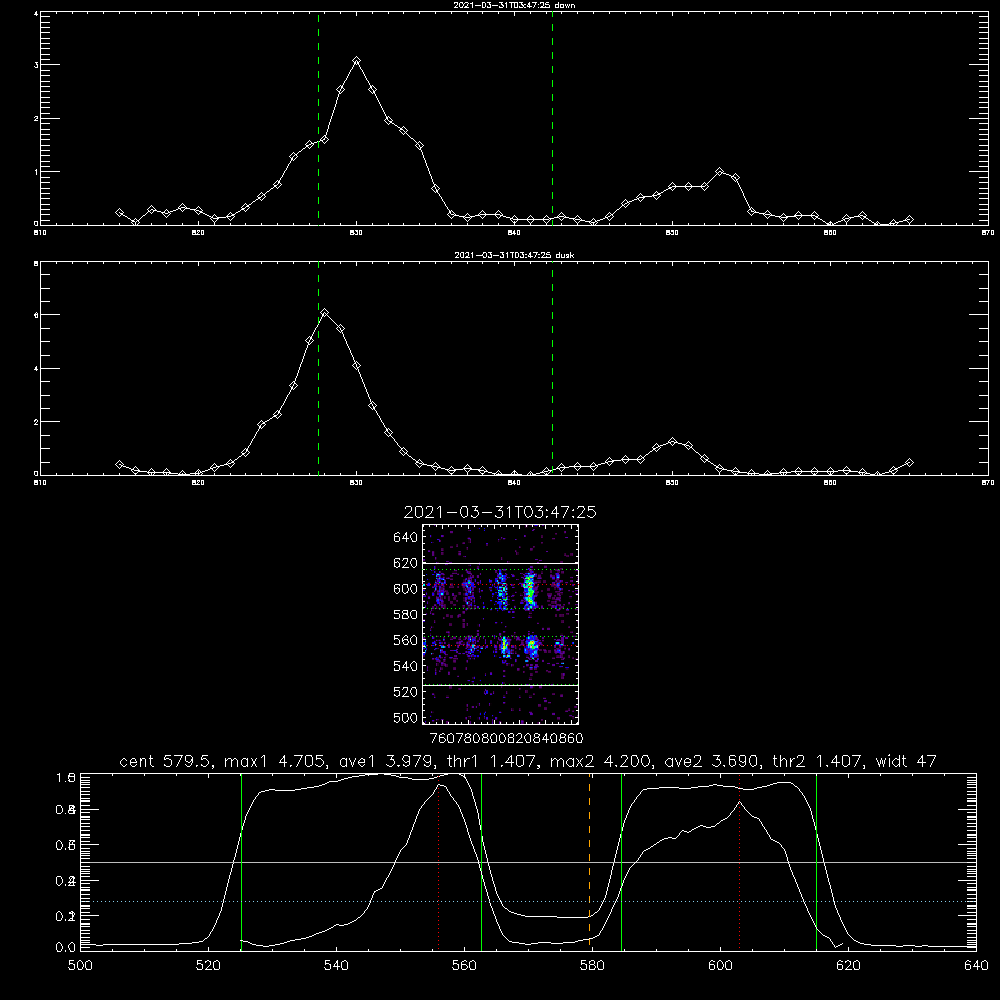
Task: Click the heatmap x-axis labels 760780800820840860
Action: coord(506,739)
